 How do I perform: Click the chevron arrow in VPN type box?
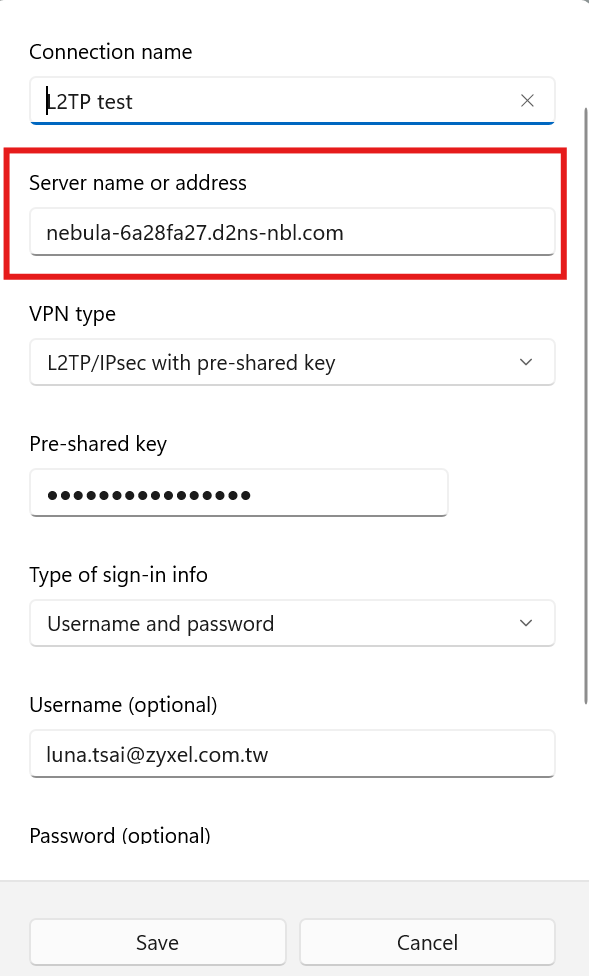coord(526,362)
